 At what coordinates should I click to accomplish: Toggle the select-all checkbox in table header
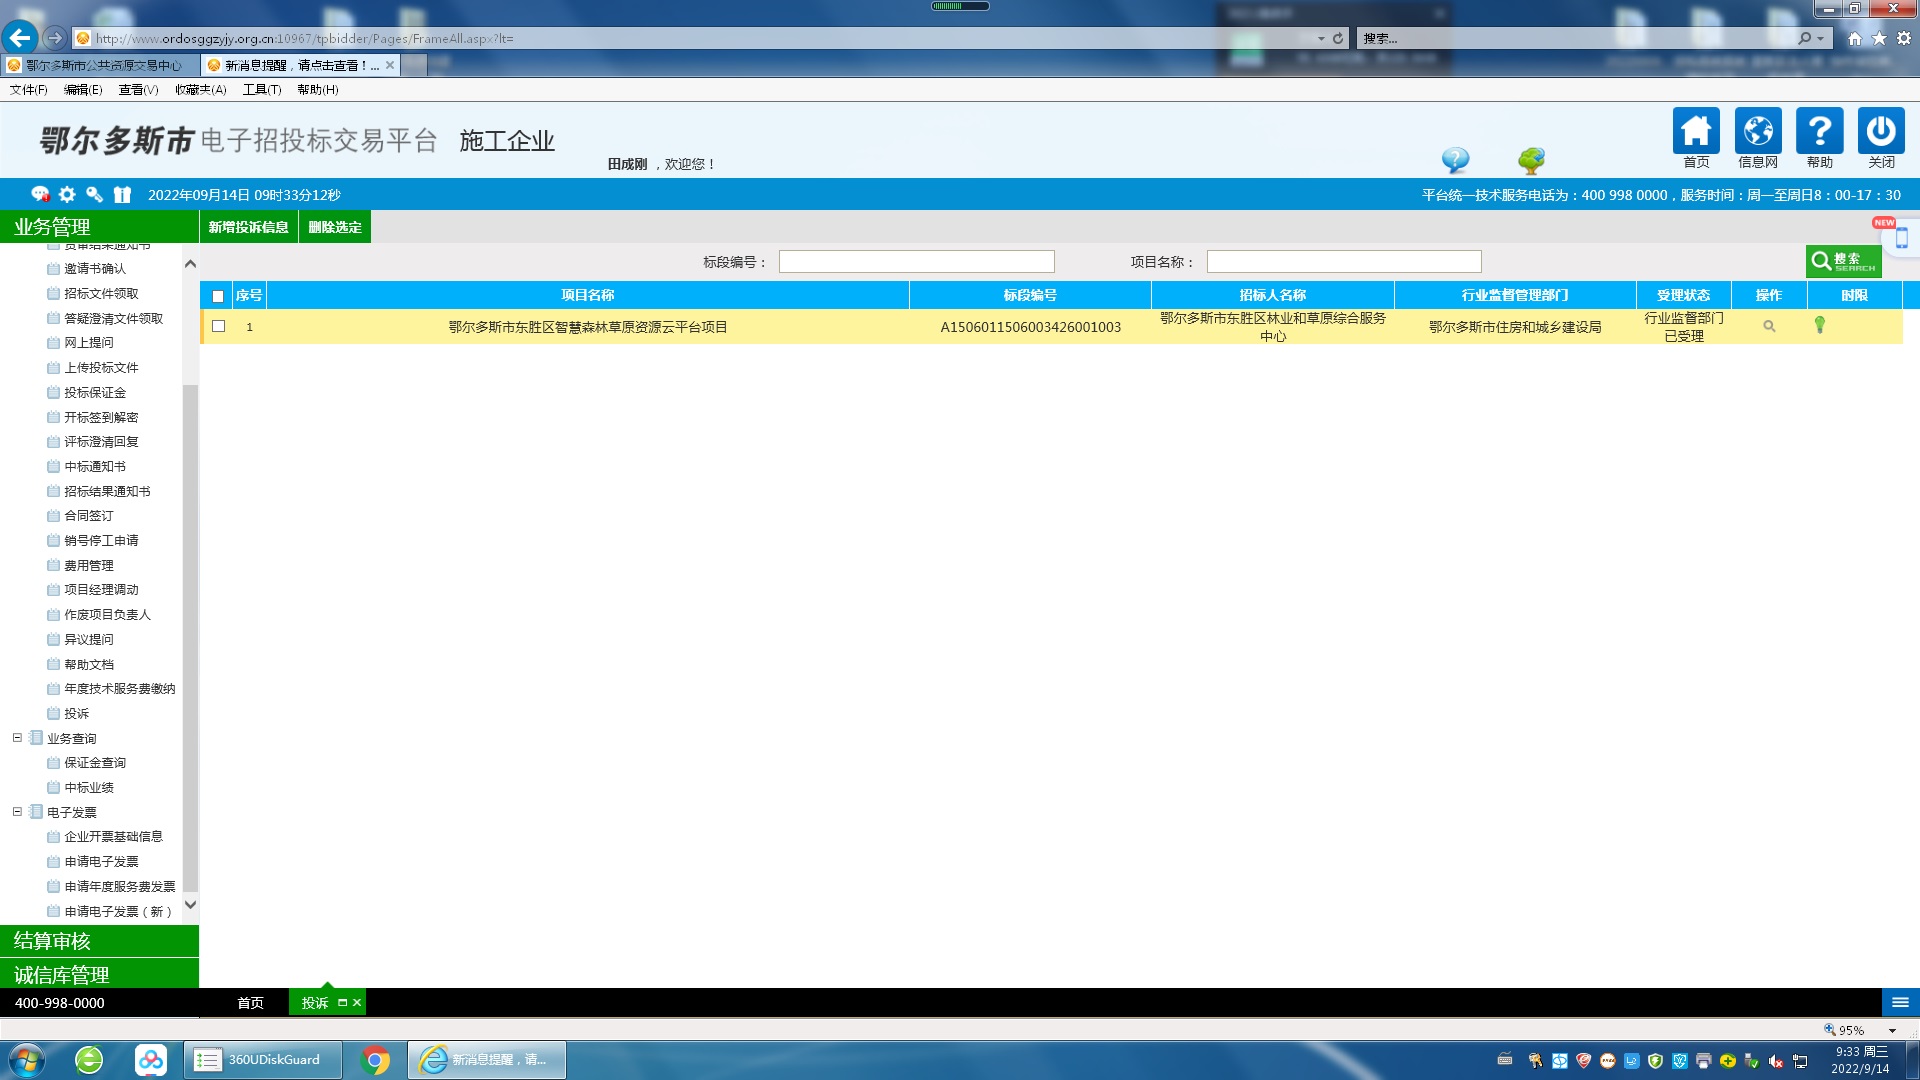218,296
